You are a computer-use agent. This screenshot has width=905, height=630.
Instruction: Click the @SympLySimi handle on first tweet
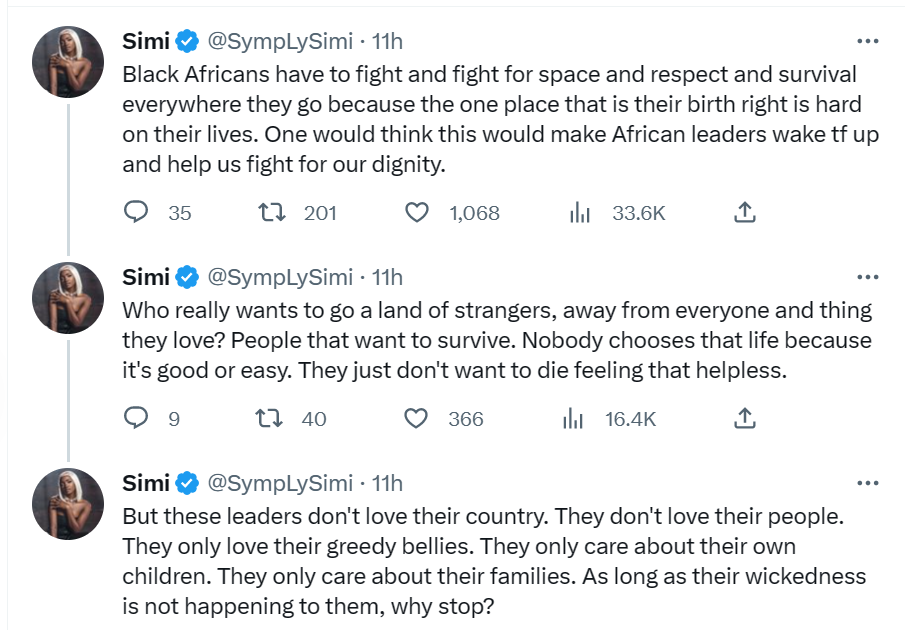(x=283, y=41)
